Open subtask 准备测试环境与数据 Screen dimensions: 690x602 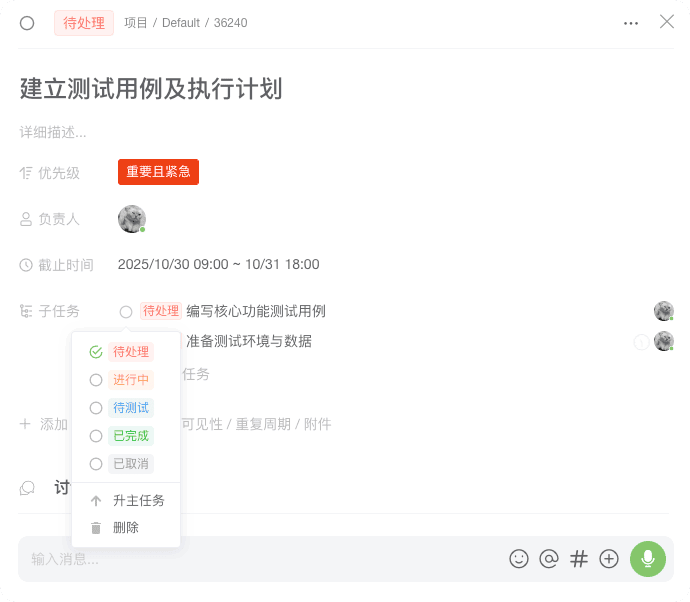tap(249, 341)
